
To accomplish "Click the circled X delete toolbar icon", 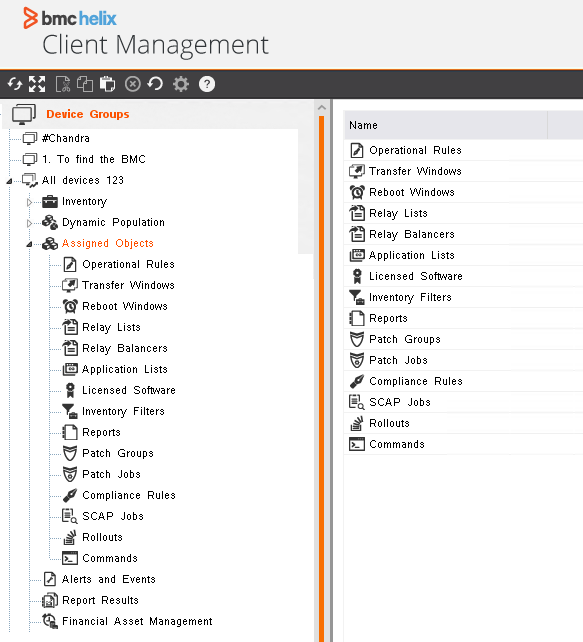I will point(133,84).
